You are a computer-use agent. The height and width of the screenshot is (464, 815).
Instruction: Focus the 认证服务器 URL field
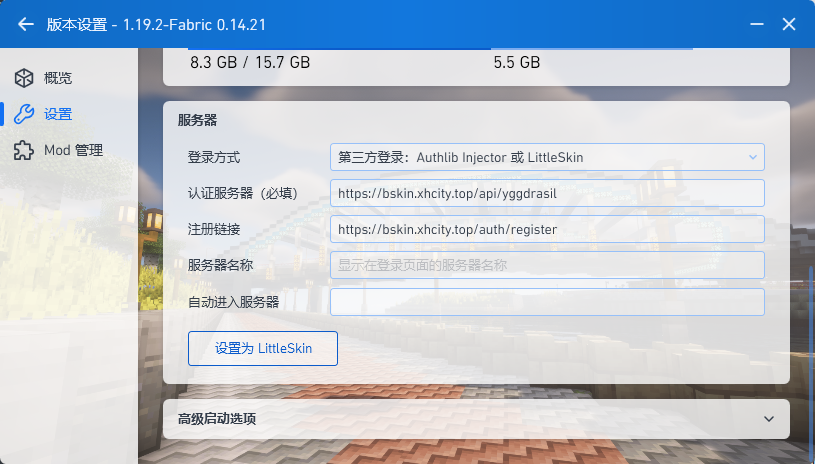pyautogui.click(x=547, y=193)
